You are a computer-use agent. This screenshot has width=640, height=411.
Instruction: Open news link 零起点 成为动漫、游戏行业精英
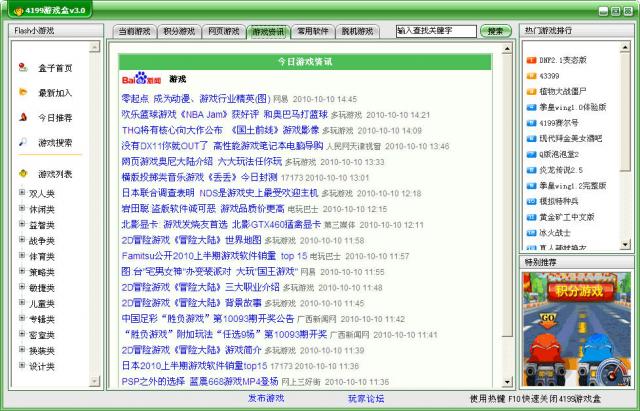pyautogui.click(x=196, y=99)
